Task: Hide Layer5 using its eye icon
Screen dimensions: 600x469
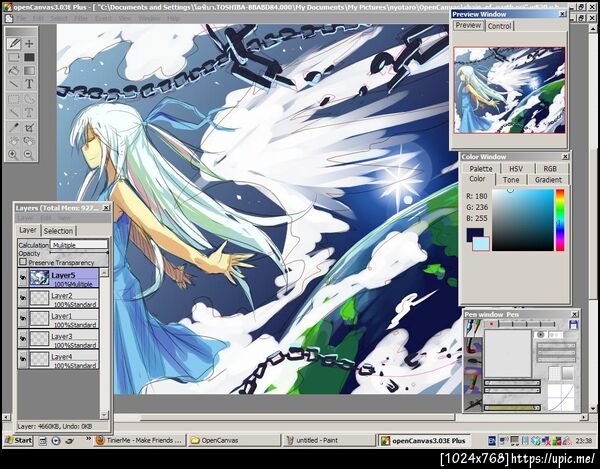Action: 23,277
